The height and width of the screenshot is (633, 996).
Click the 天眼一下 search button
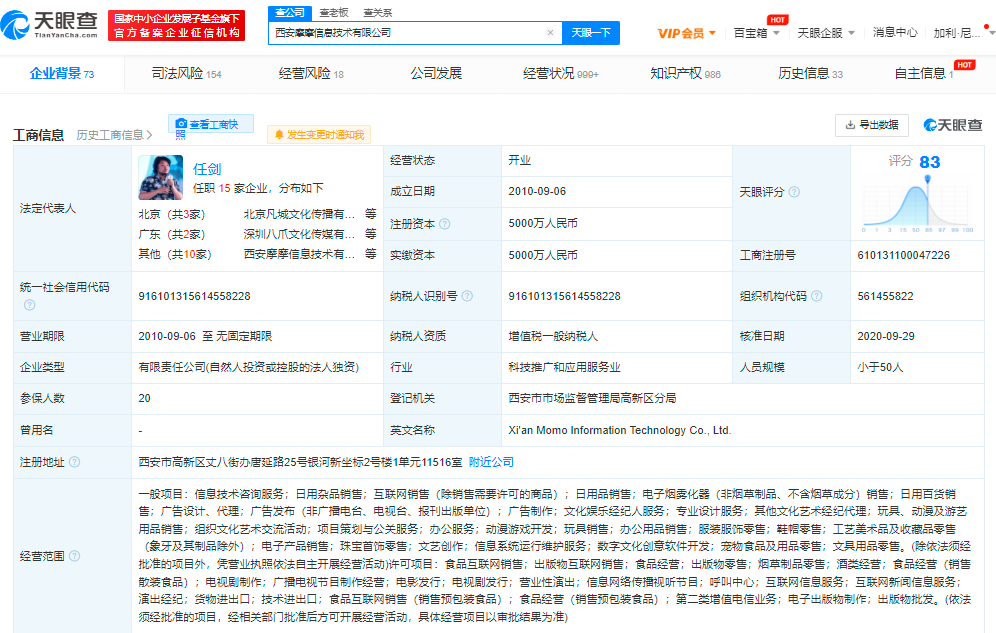point(591,32)
